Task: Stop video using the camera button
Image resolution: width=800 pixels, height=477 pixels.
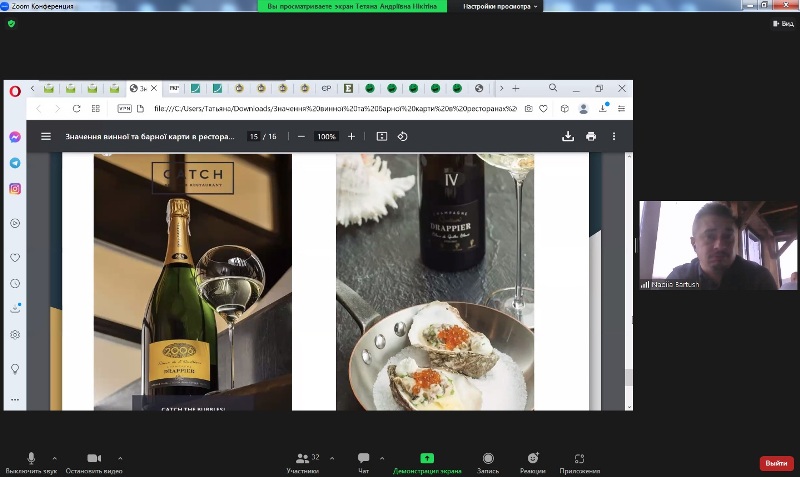Action: [x=93, y=459]
